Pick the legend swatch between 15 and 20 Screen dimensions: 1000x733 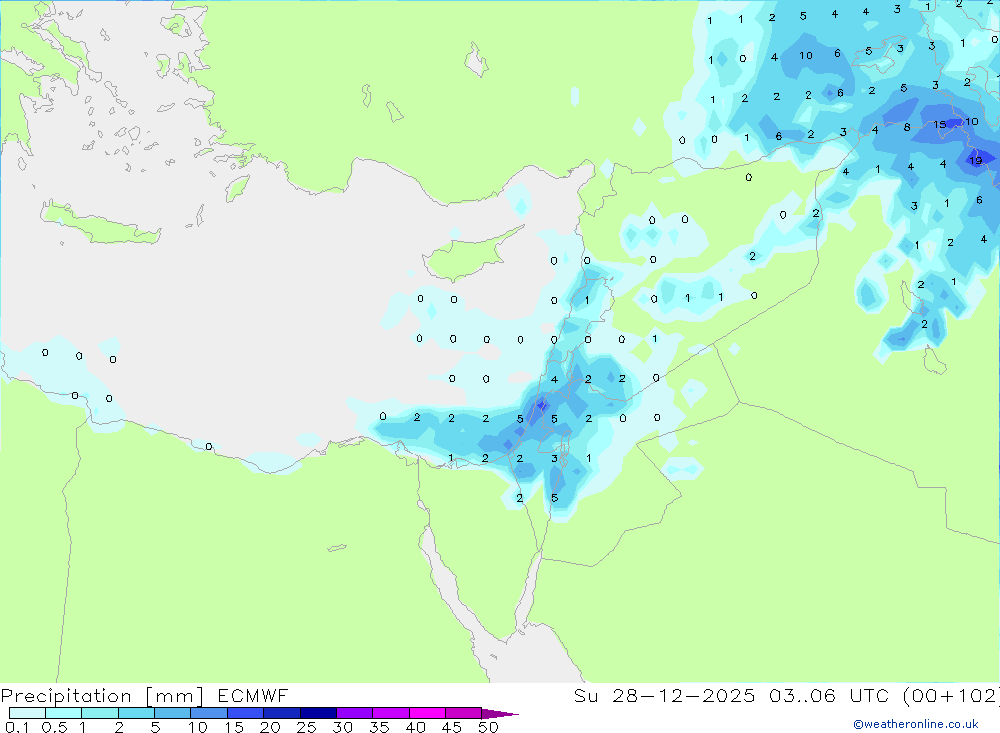[x=246, y=713]
